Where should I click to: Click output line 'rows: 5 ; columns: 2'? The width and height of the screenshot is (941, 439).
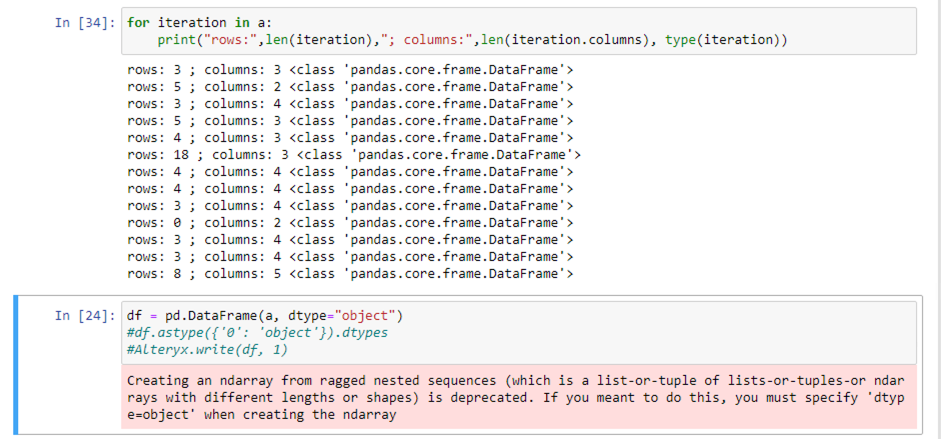pyautogui.click(x=350, y=86)
